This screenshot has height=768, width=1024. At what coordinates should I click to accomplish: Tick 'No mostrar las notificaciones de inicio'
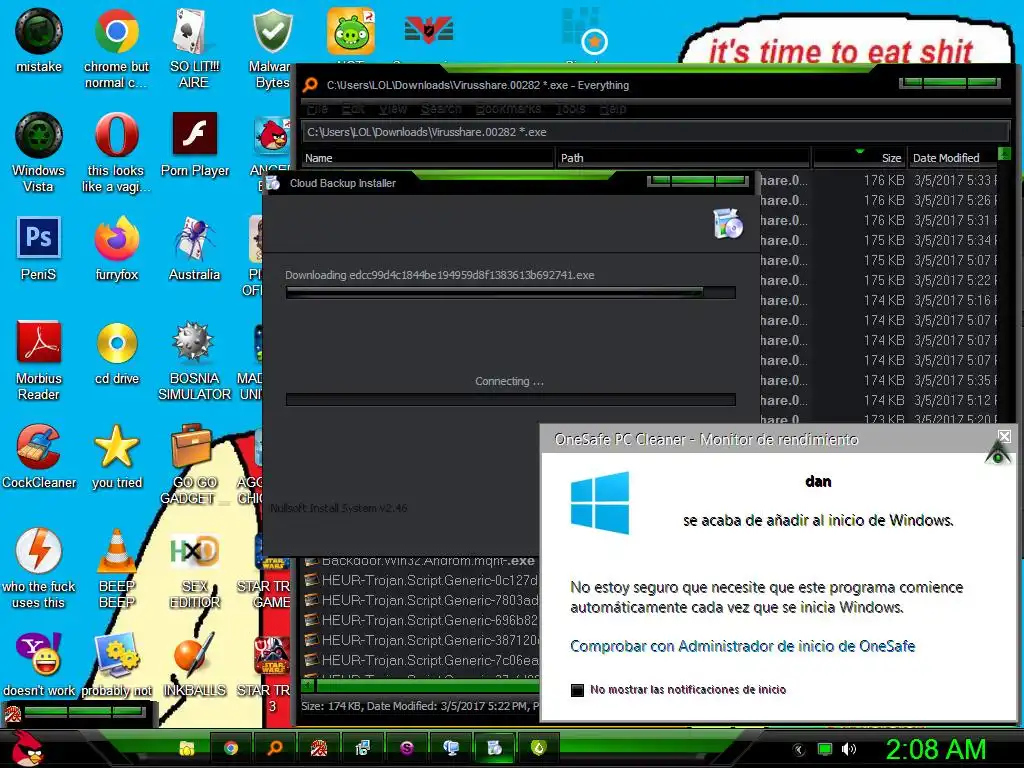pos(577,690)
